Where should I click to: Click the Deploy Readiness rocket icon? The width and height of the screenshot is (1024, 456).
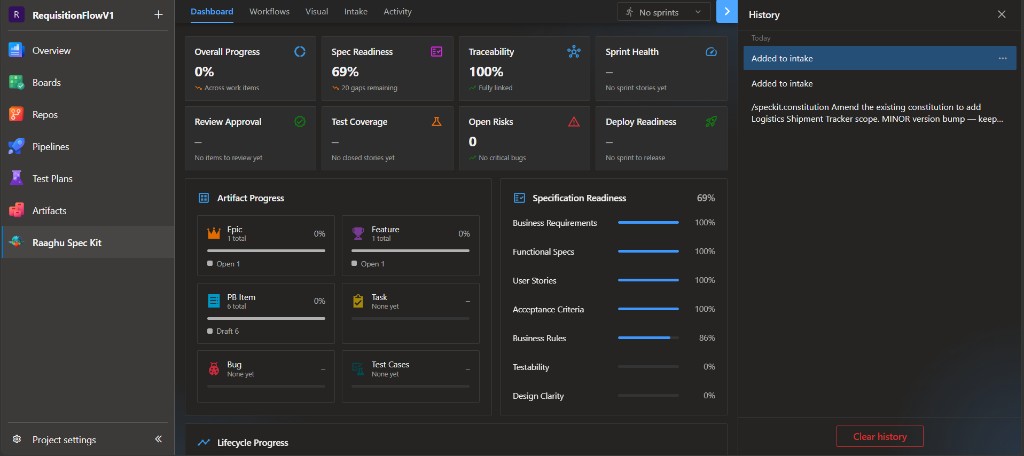(711, 122)
